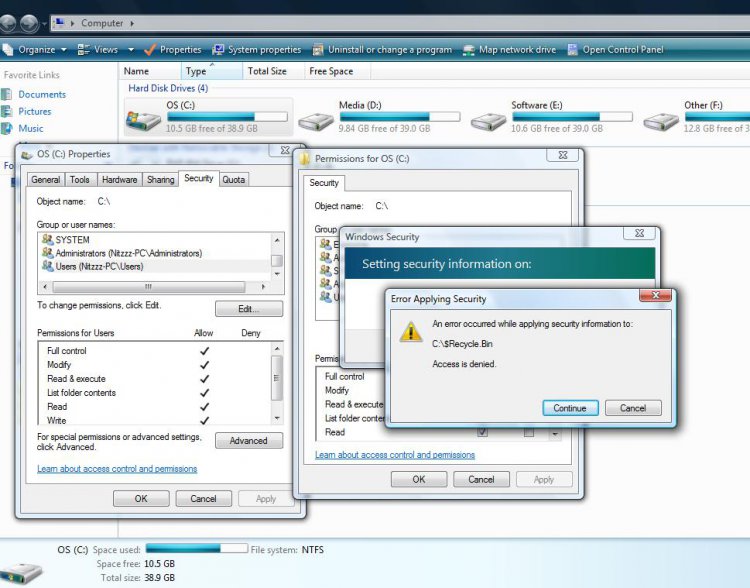Click the Edit... button in OS (C:) Properties

(249, 309)
